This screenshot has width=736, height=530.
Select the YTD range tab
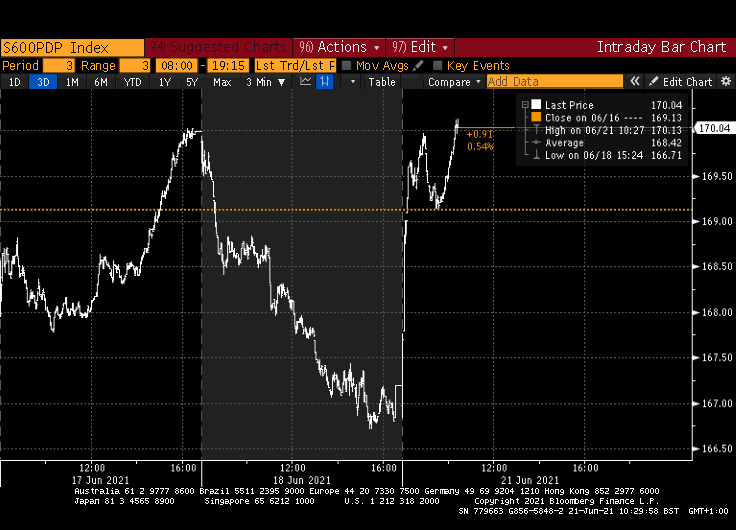pyautogui.click(x=132, y=82)
